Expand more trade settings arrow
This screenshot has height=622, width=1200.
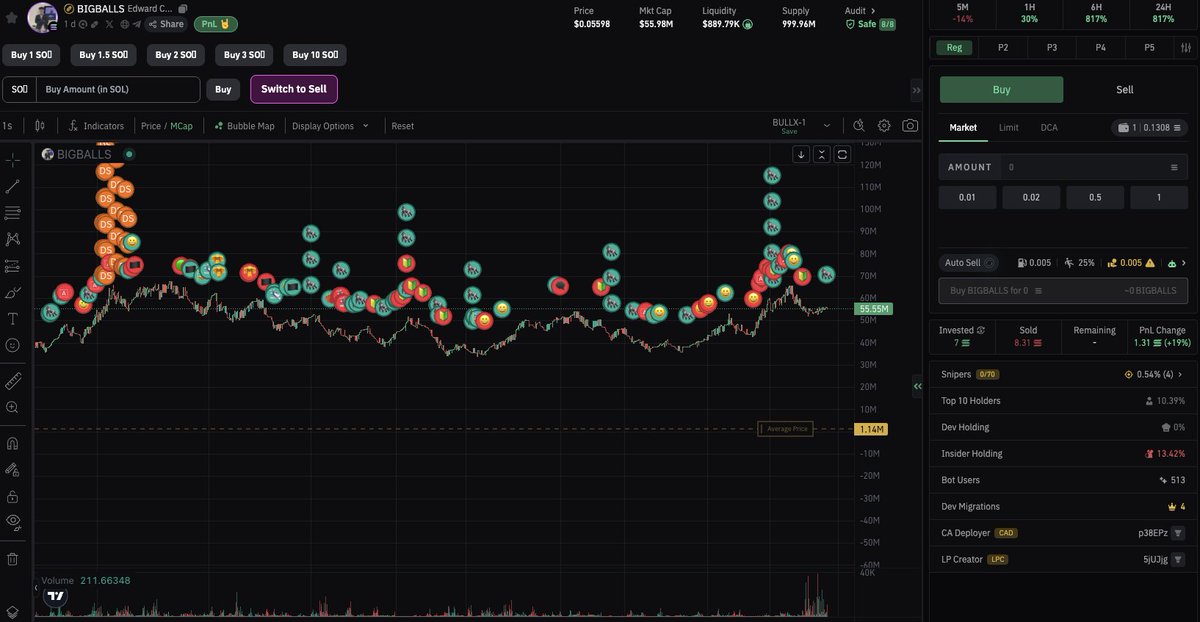tap(1183, 263)
